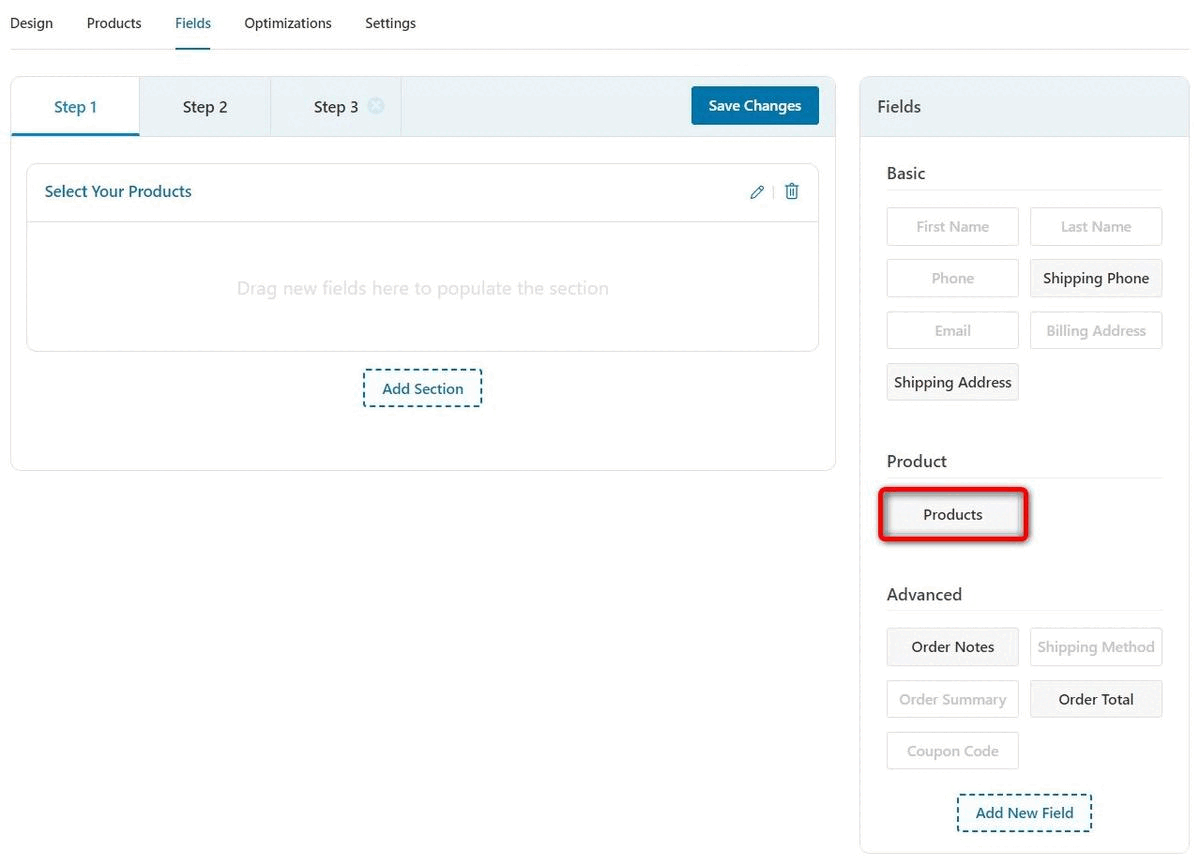The width and height of the screenshot is (1200, 865).
Task: Choose the Shipping Address field
Action: [953, 382]
